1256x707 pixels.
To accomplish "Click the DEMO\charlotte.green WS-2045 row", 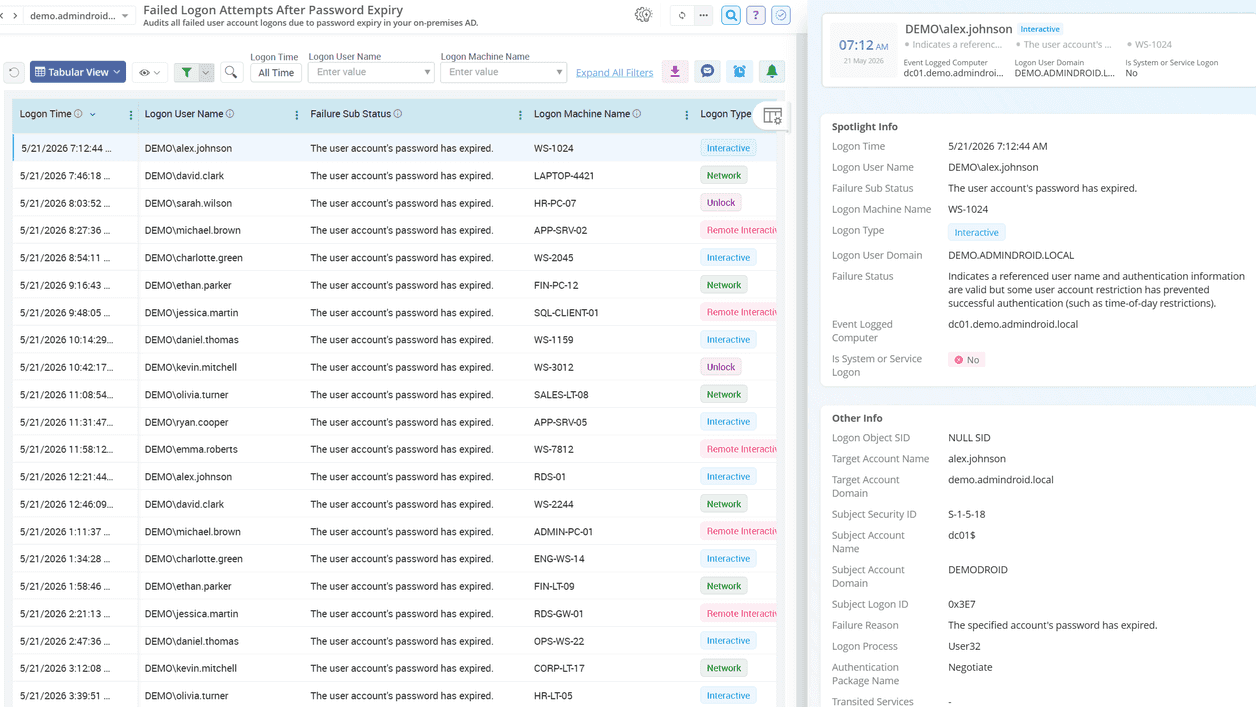I will pos(395,258).
